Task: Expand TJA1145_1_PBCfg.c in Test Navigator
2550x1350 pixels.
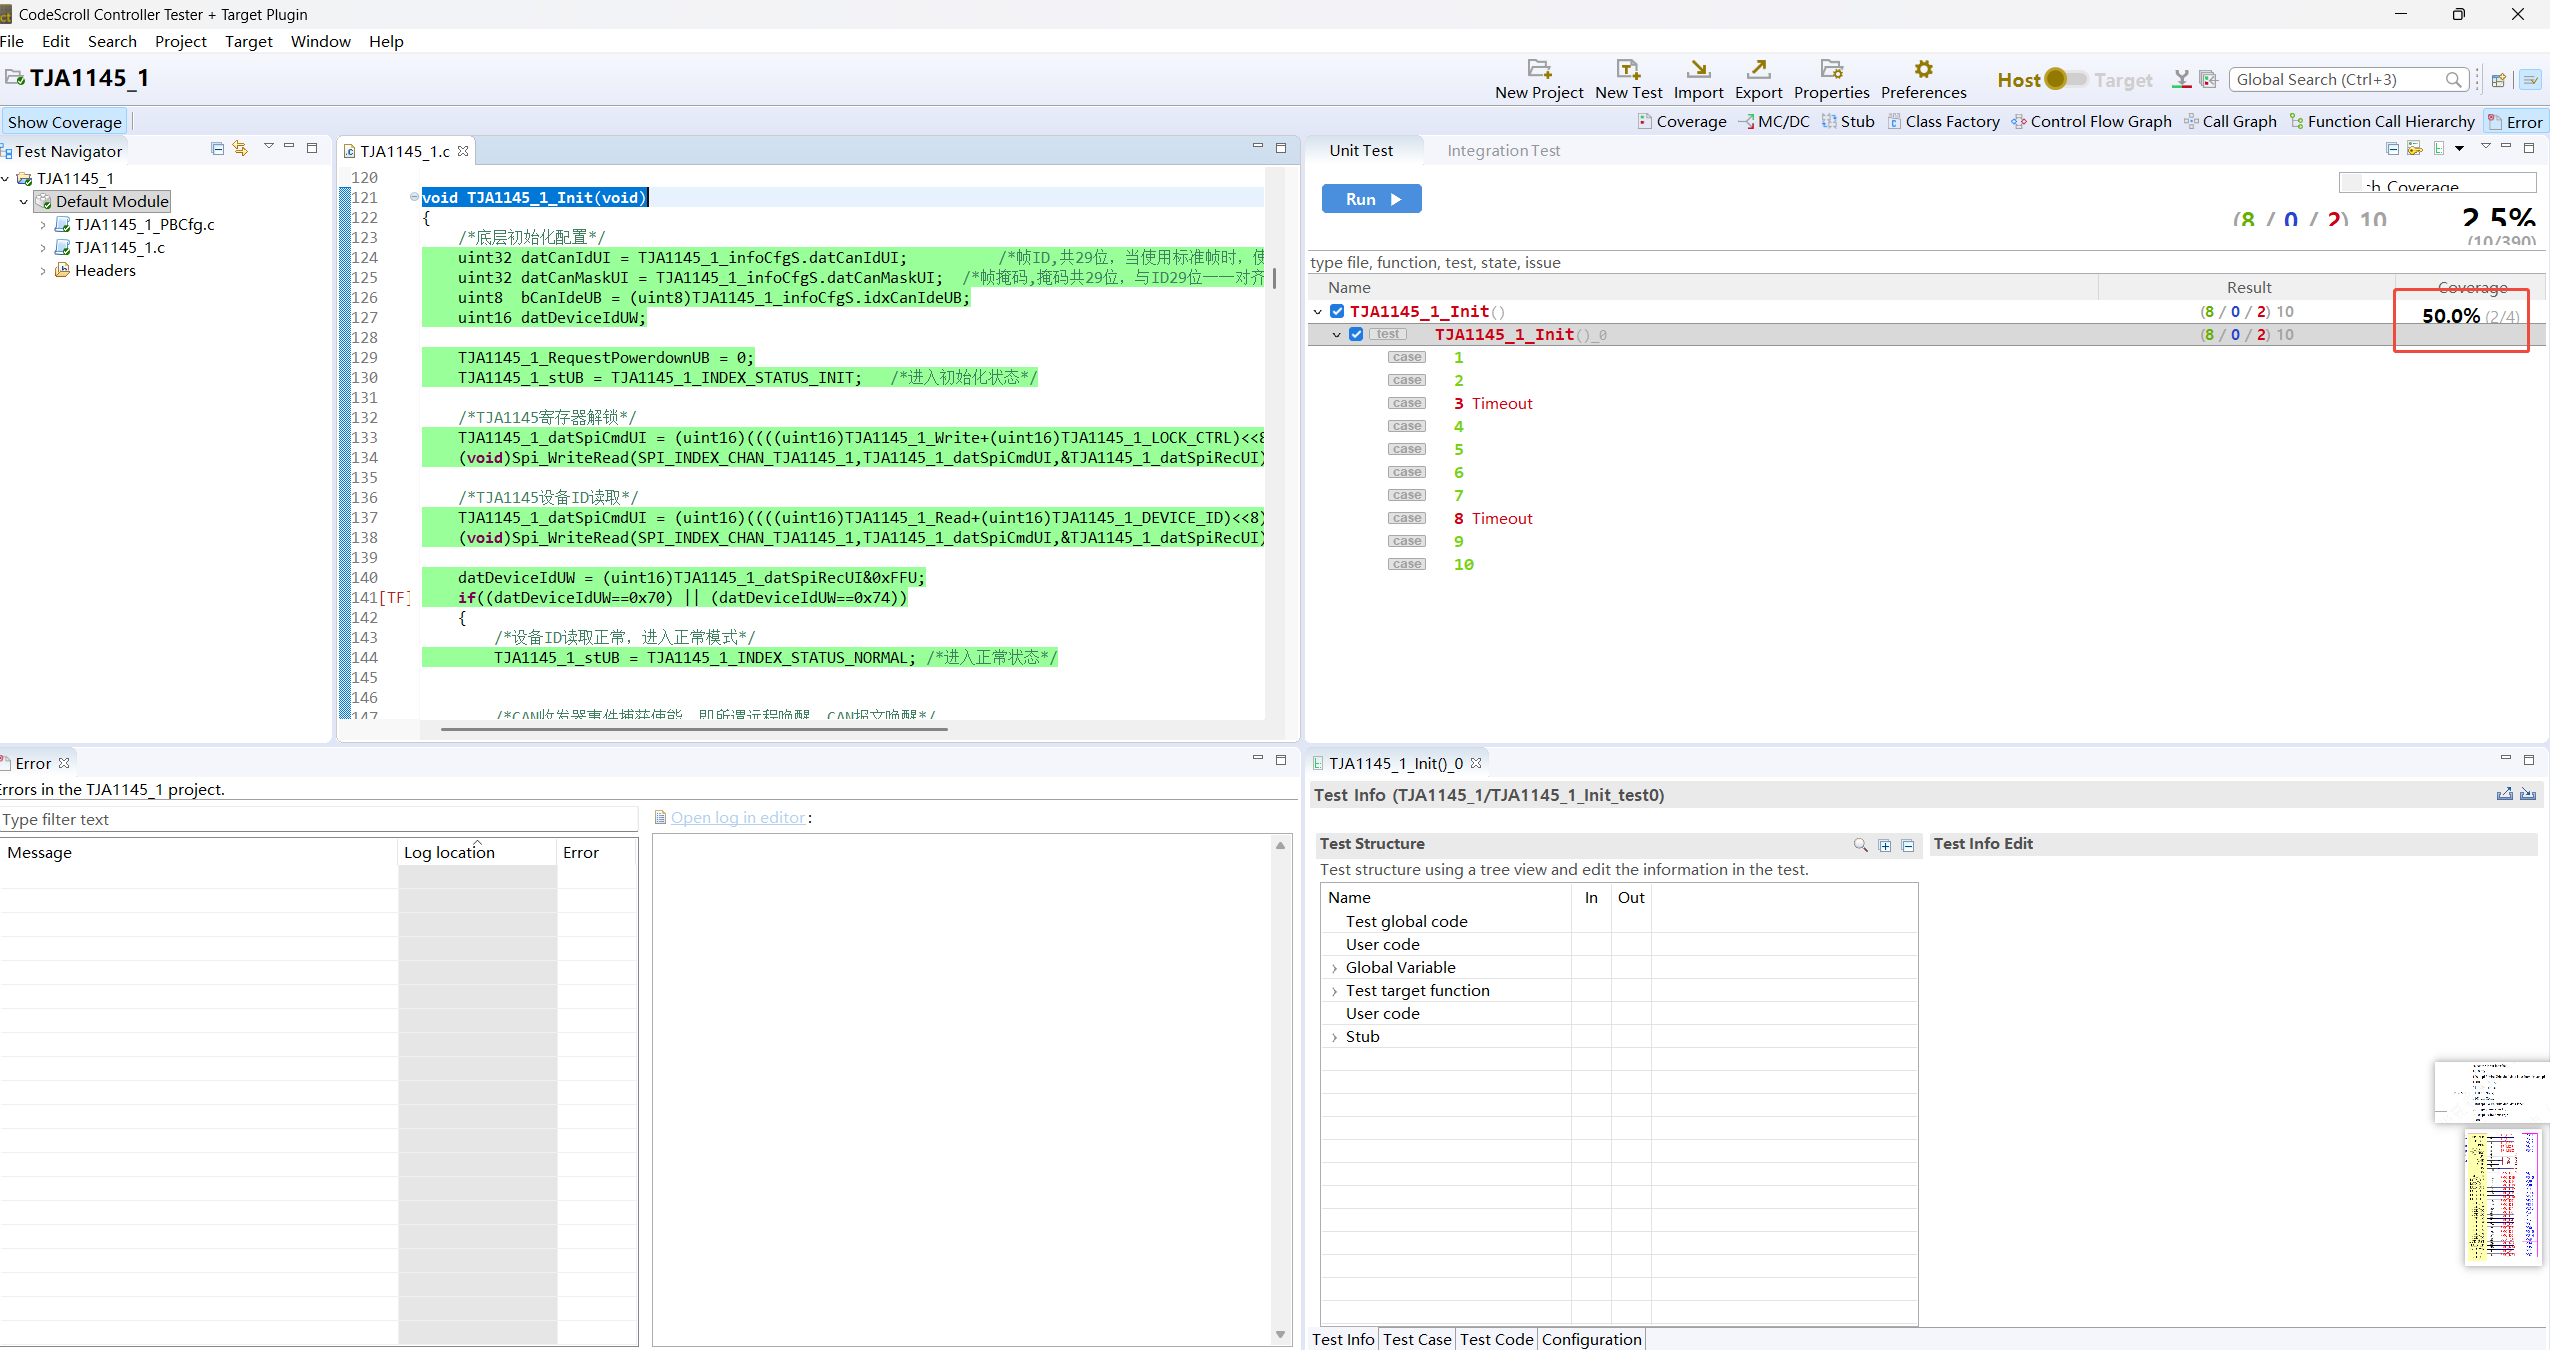Action: click(x=43, y=225)
